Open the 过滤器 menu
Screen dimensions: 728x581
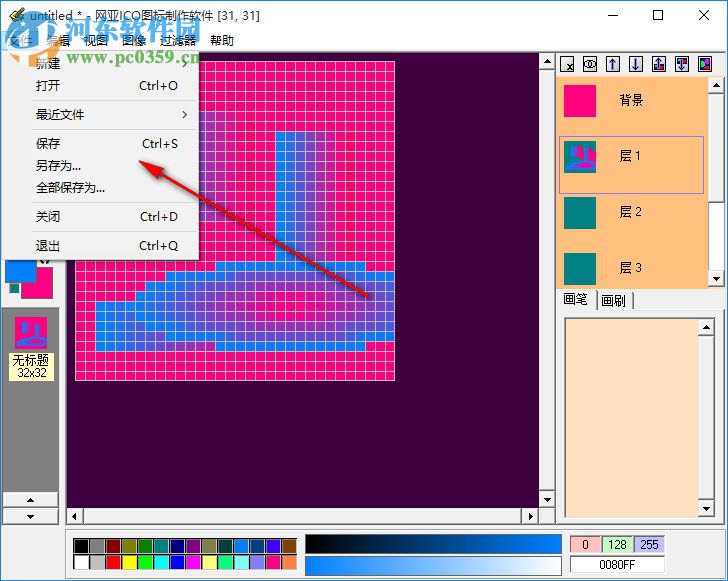click(178, 41)
